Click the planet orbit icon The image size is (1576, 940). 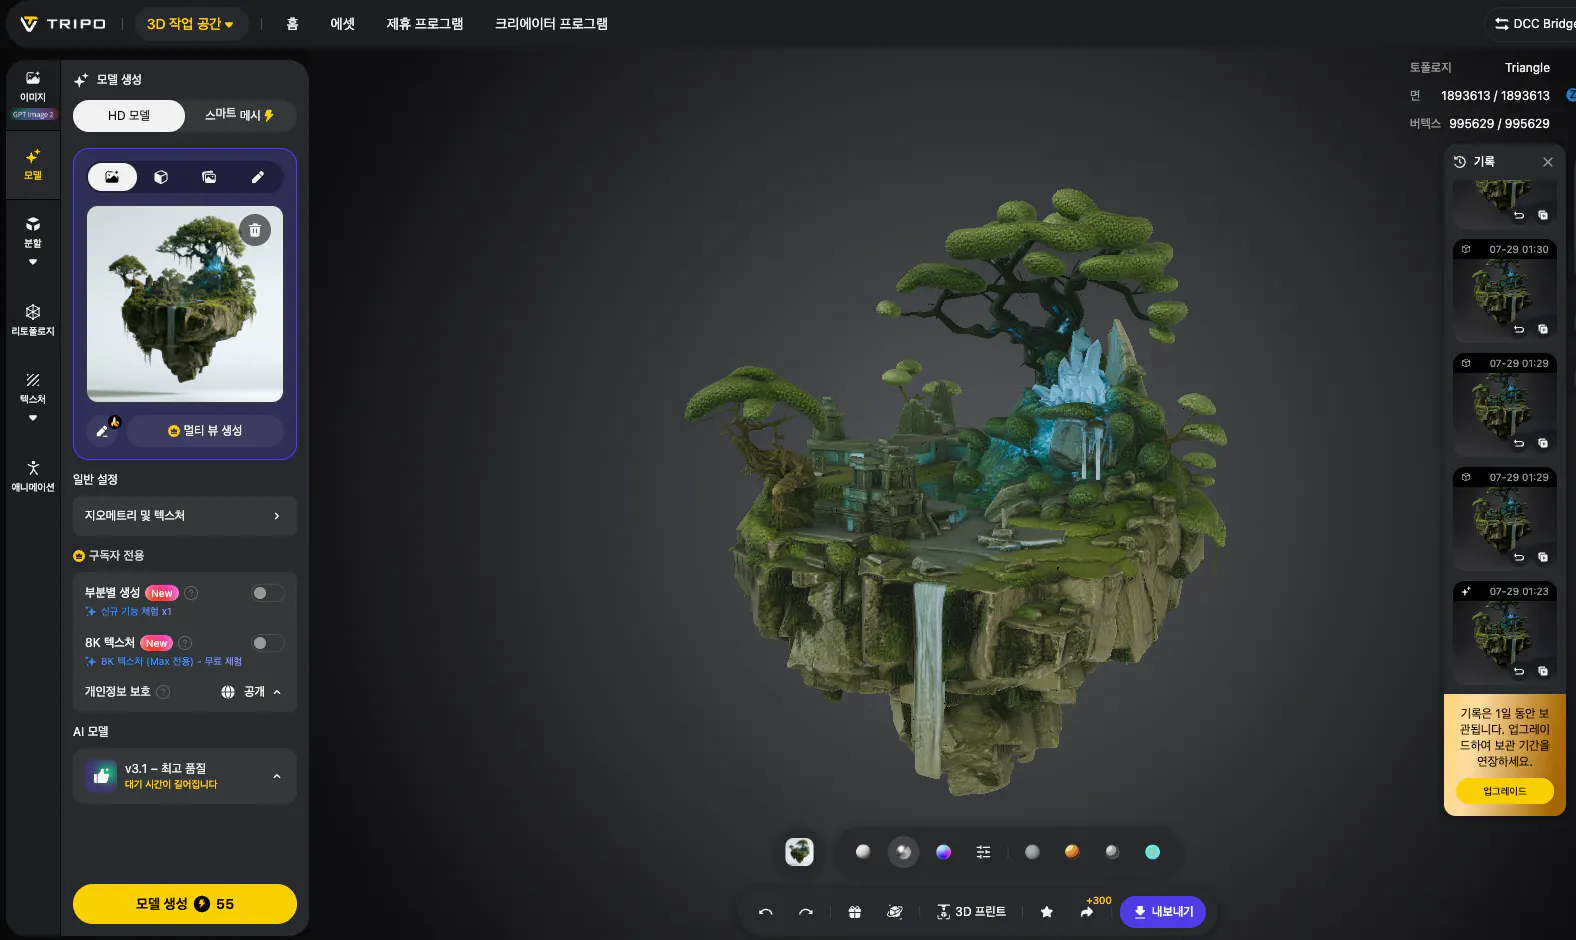(x=895, y=912)
